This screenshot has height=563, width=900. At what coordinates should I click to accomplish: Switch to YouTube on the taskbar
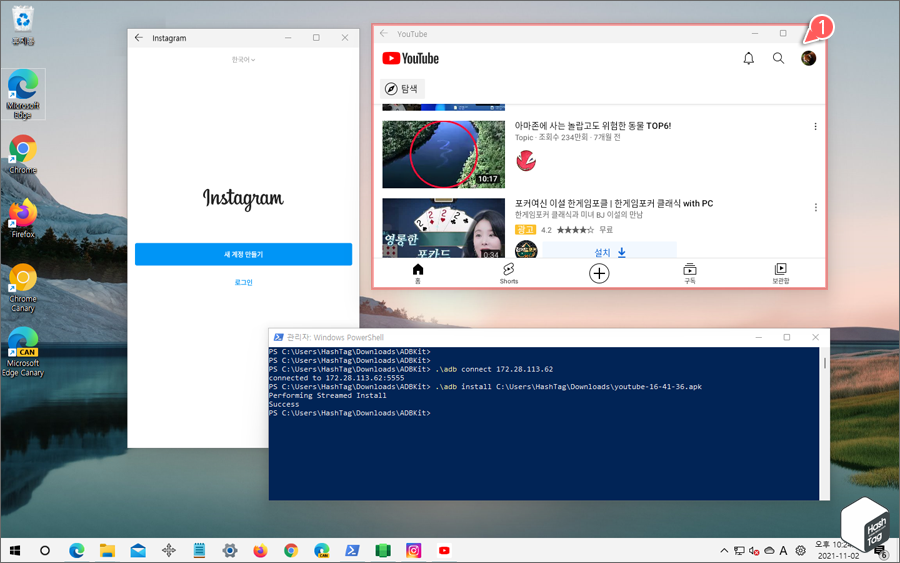[x=444, y=551]
